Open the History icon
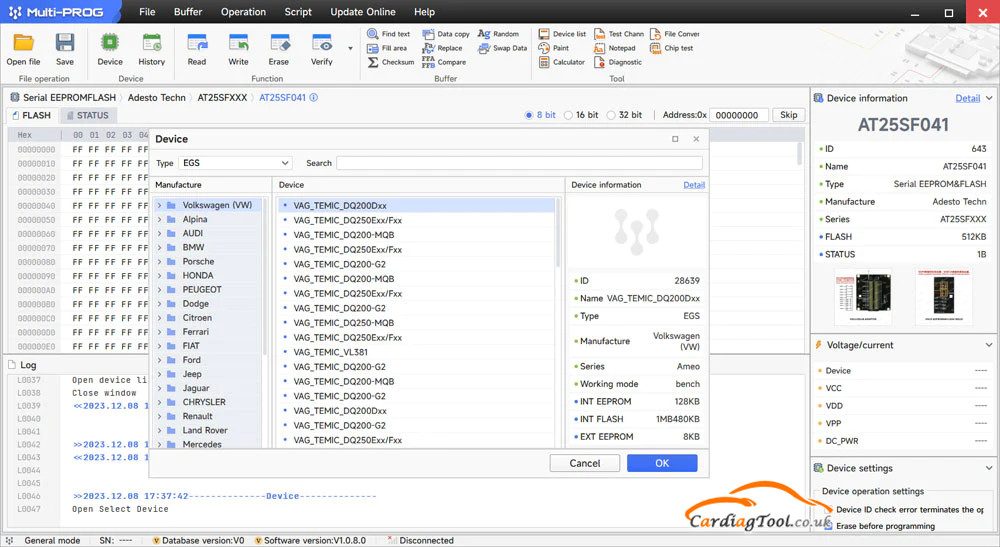The image size is (1000, 547). (x=152, y=43)
